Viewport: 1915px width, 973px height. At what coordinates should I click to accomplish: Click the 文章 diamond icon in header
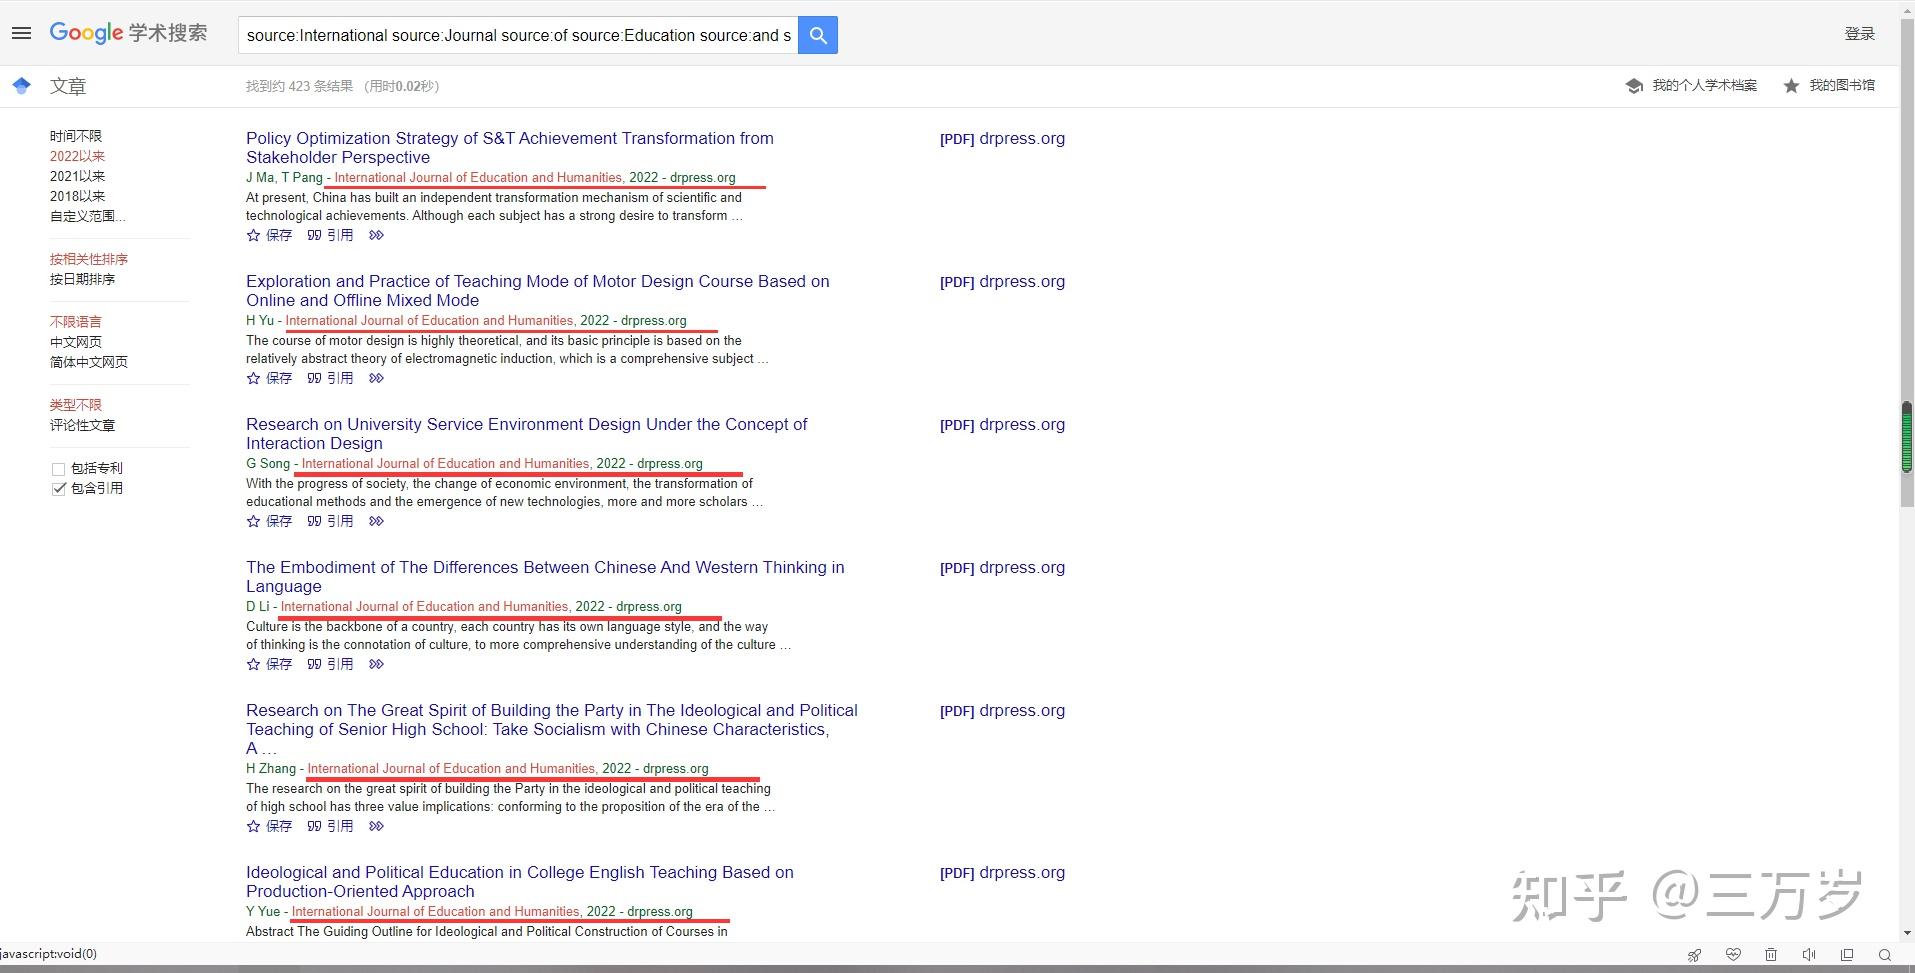(21, 86)
